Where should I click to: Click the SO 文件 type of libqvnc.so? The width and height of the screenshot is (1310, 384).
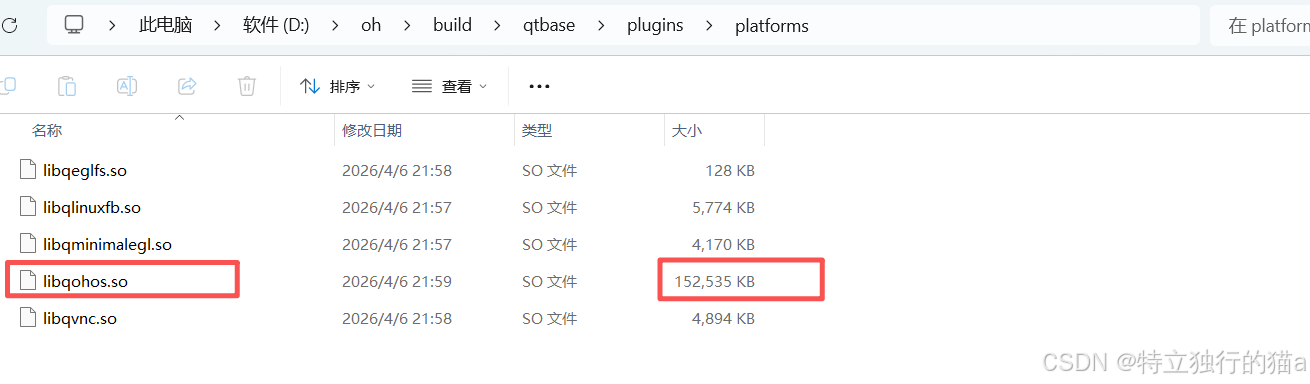click(550, 319)
